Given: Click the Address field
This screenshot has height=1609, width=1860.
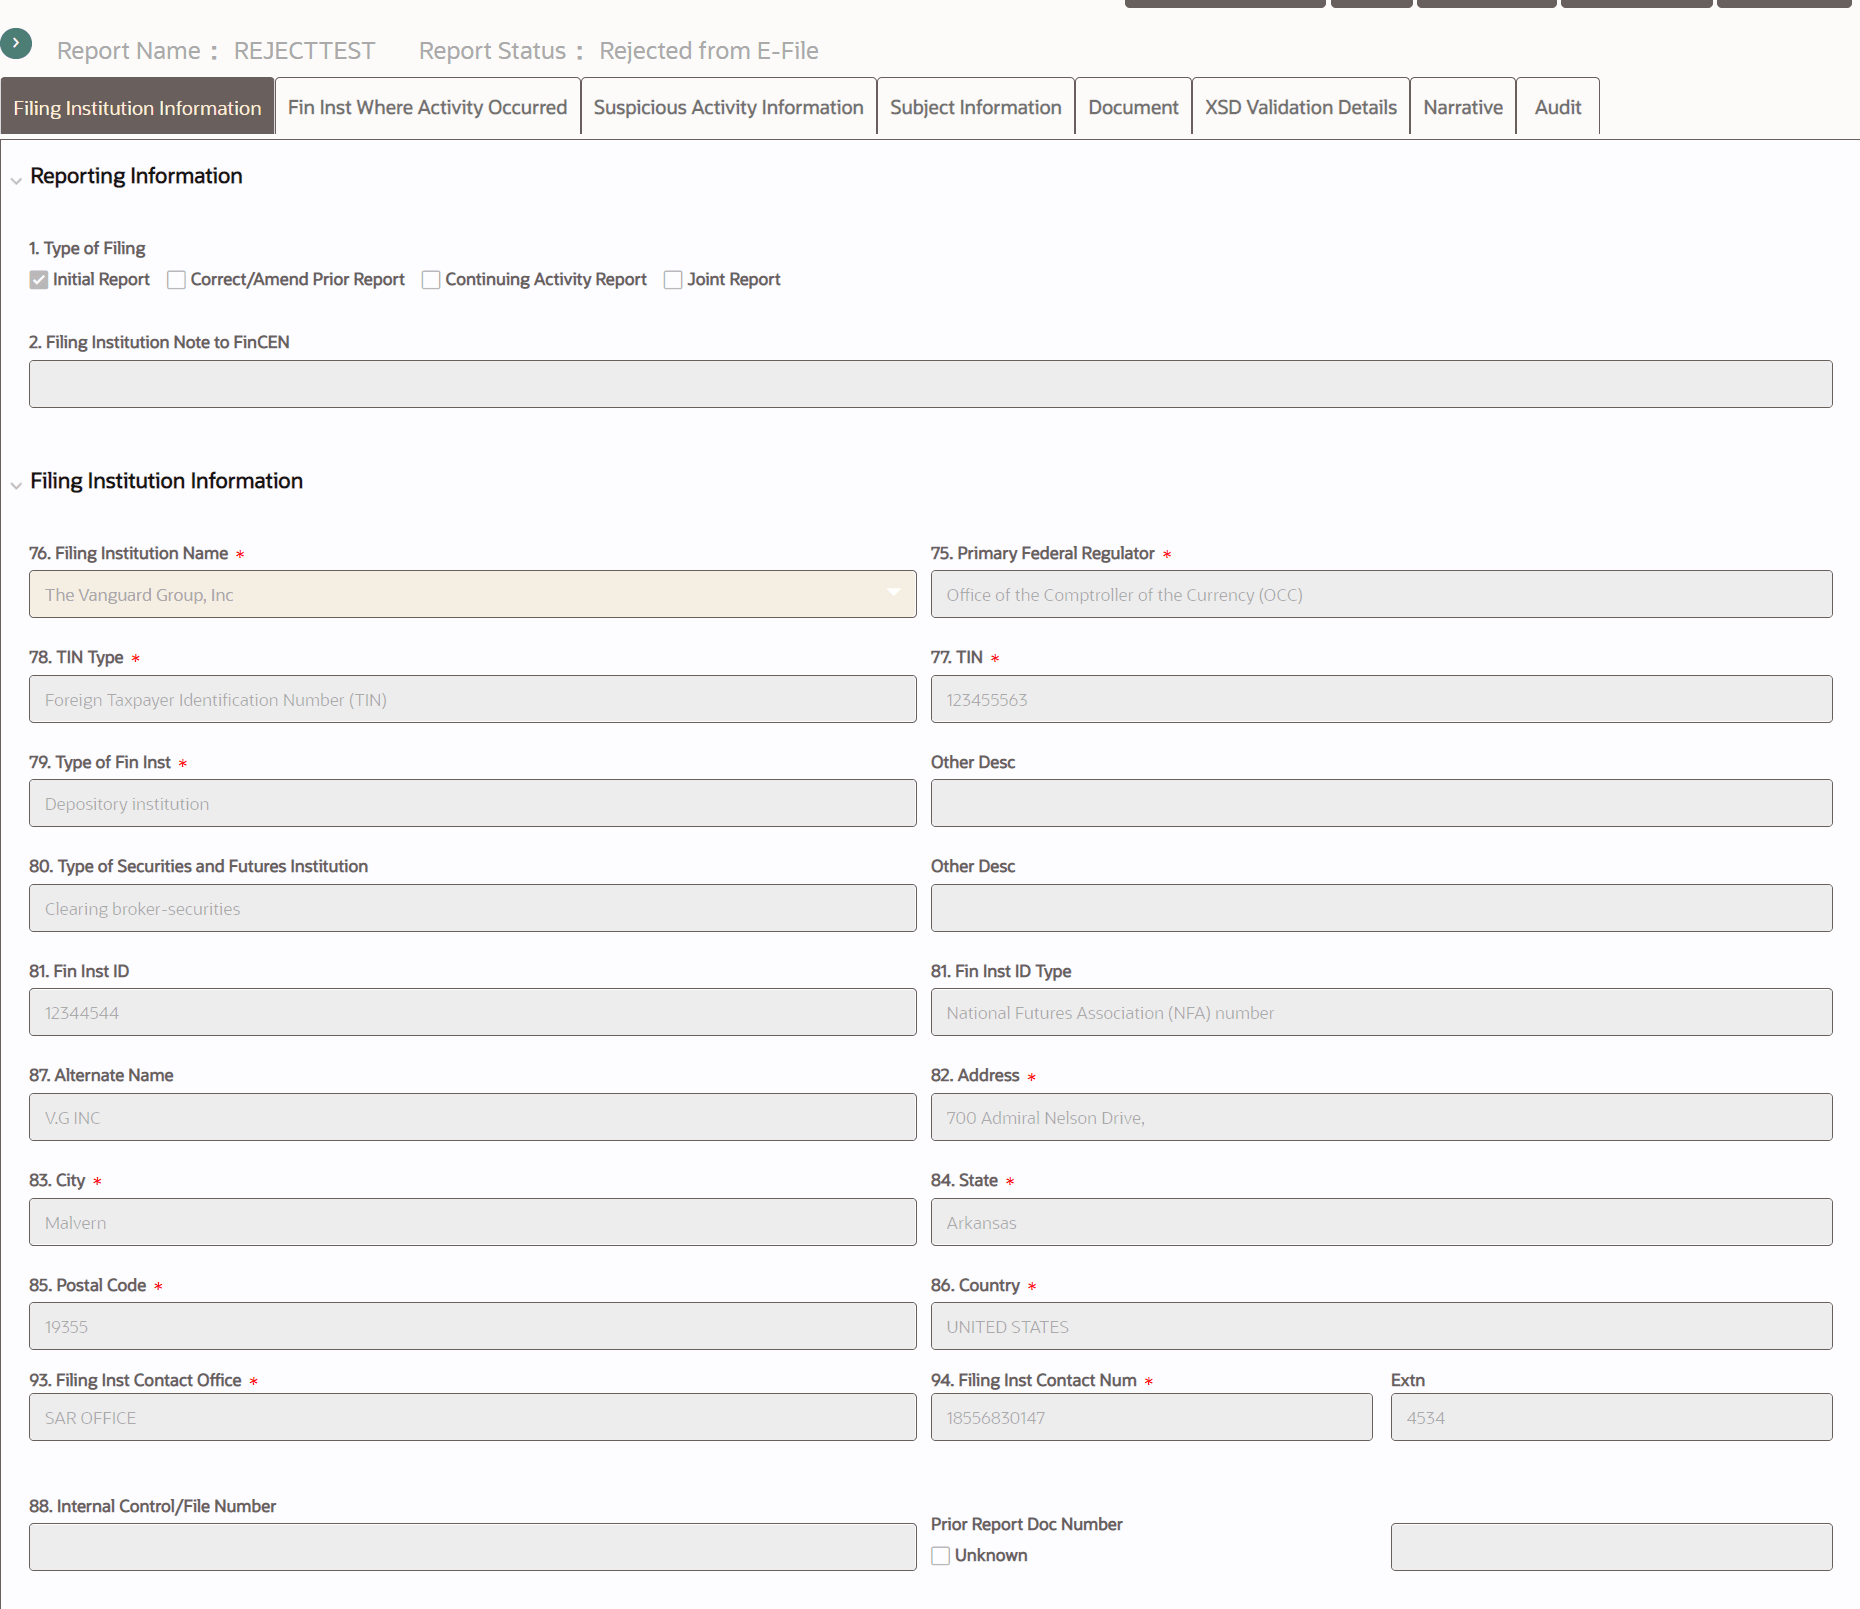Looking at the screenshot, I should (1382, 1117).
